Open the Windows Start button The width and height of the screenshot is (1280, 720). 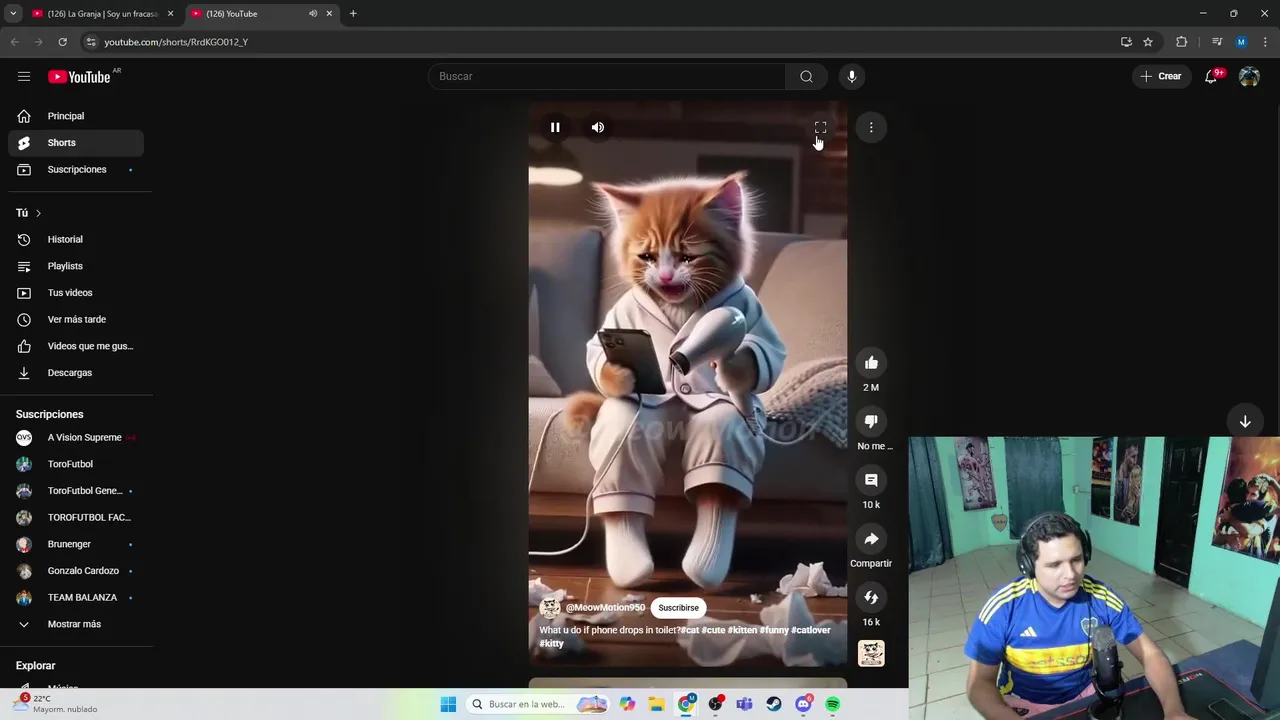click(448, 704)
